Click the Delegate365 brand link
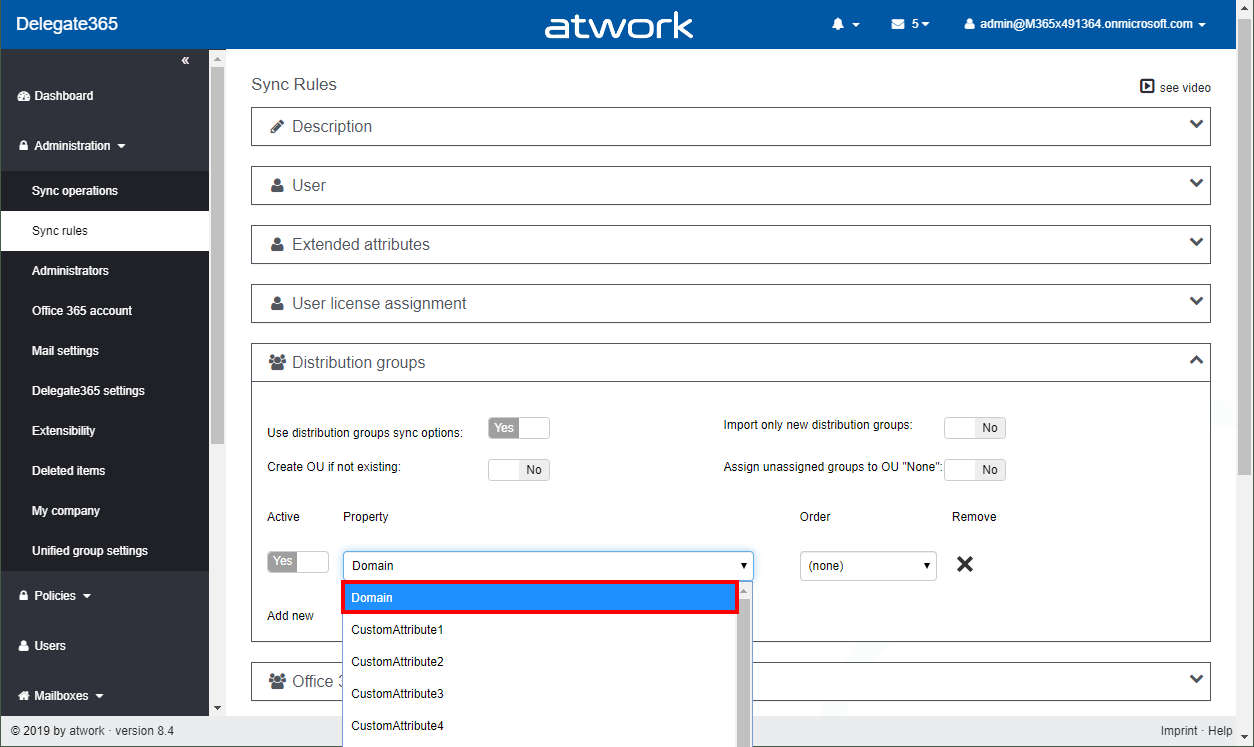The width and height of the screenshot is (1254, 747). pyautogui.click(x=67, y=24)
